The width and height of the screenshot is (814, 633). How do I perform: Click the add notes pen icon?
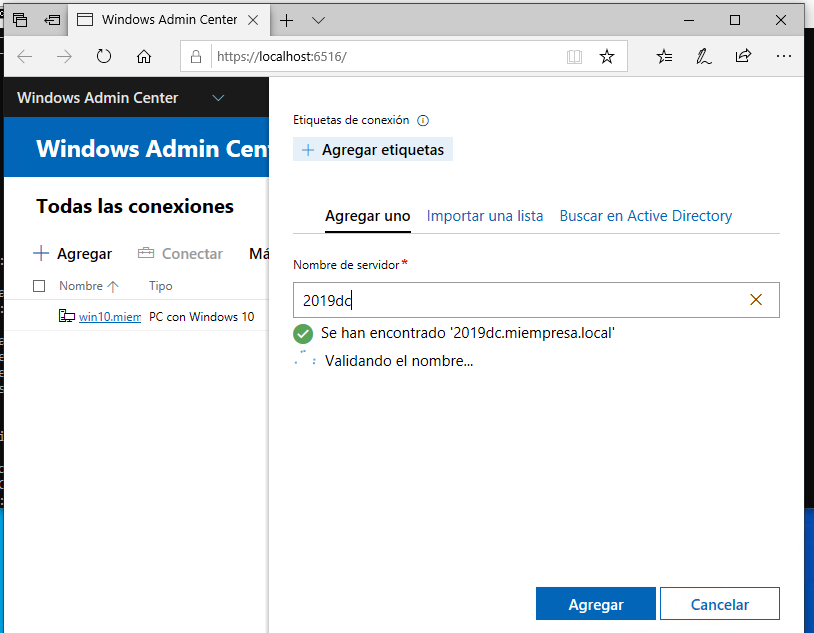coord(704,57)
